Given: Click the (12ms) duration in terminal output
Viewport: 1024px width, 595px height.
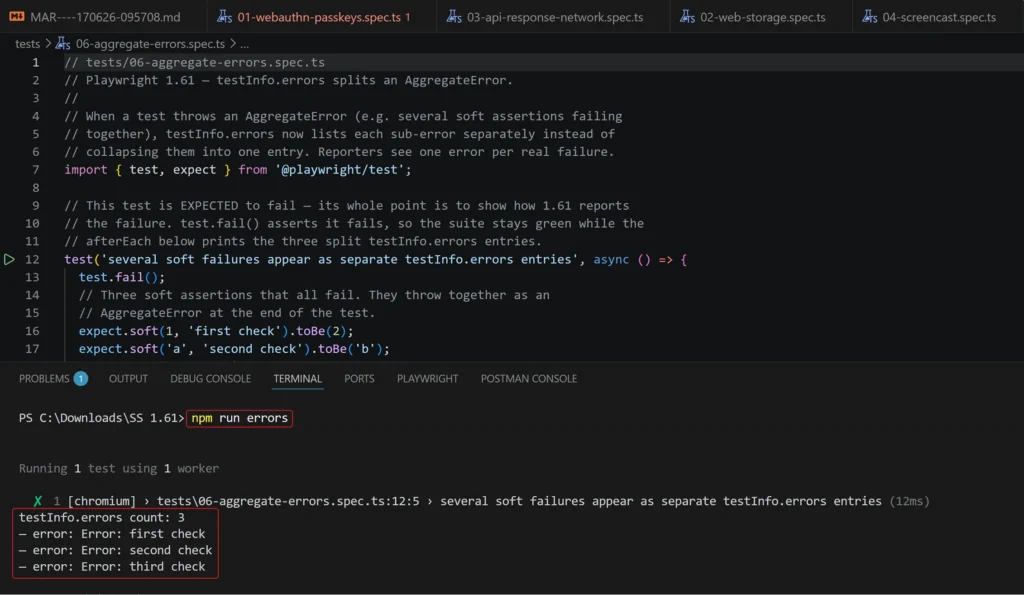Looking at the screenshot, I should pos(910,502).
